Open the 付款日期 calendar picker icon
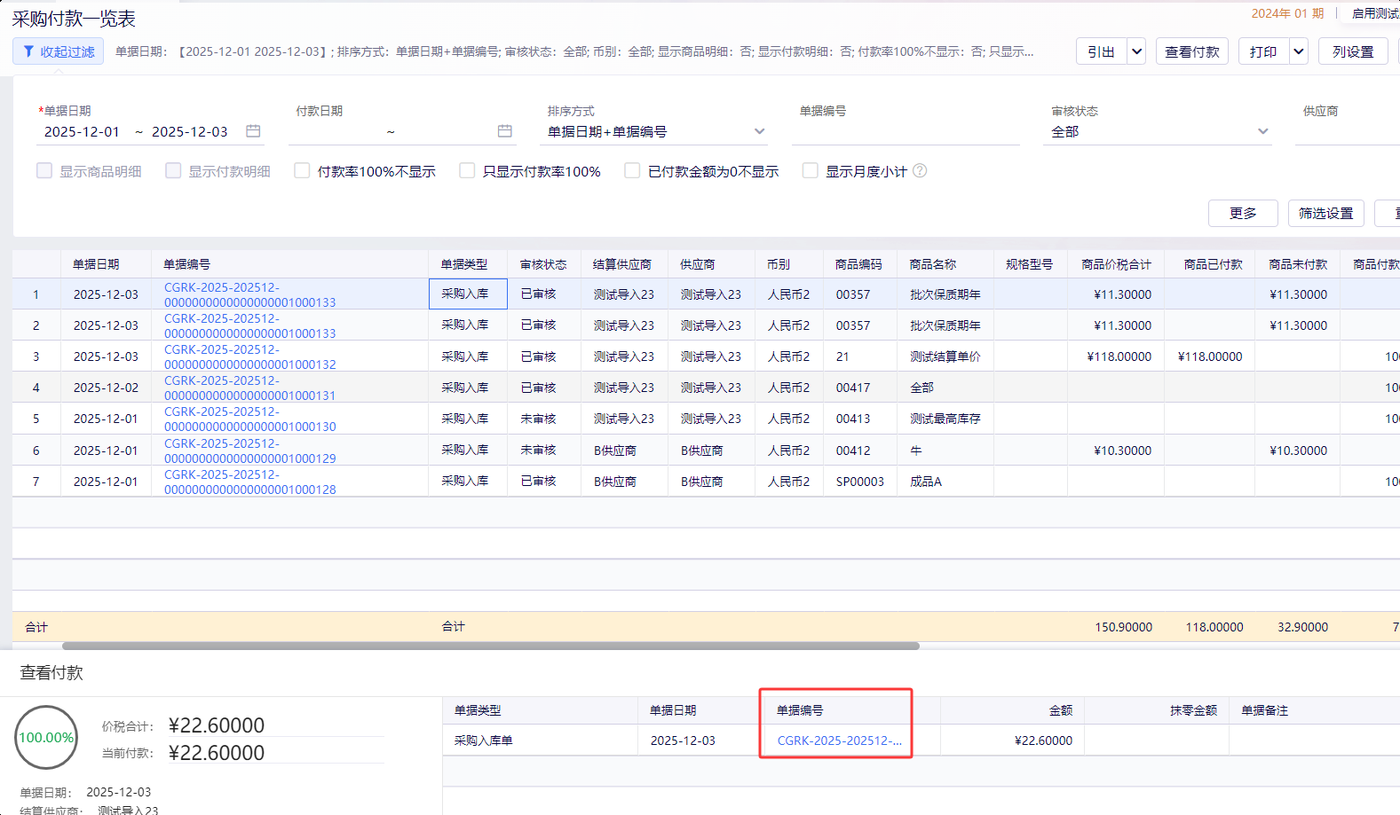 point(505,131)
